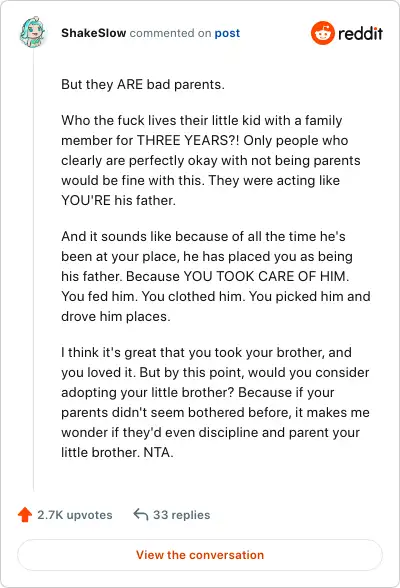Click the "commented on" text
The image size is (400, 588).
[171, 33]
